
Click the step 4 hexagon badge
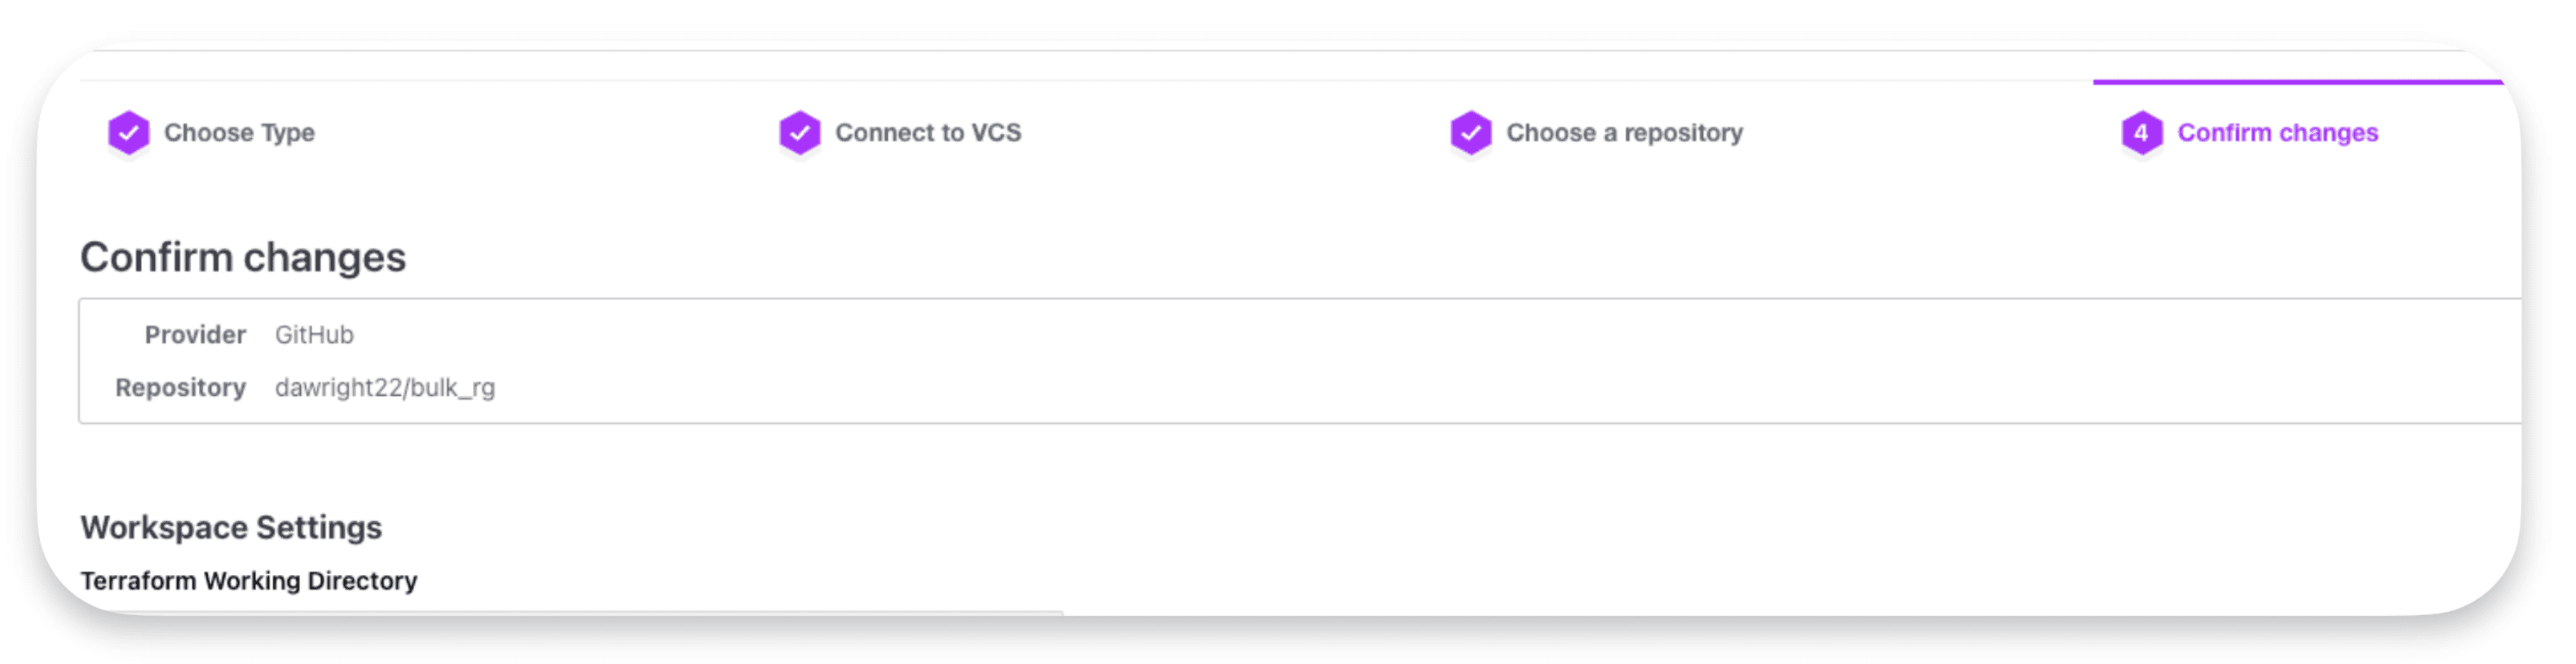(2142, 132)
